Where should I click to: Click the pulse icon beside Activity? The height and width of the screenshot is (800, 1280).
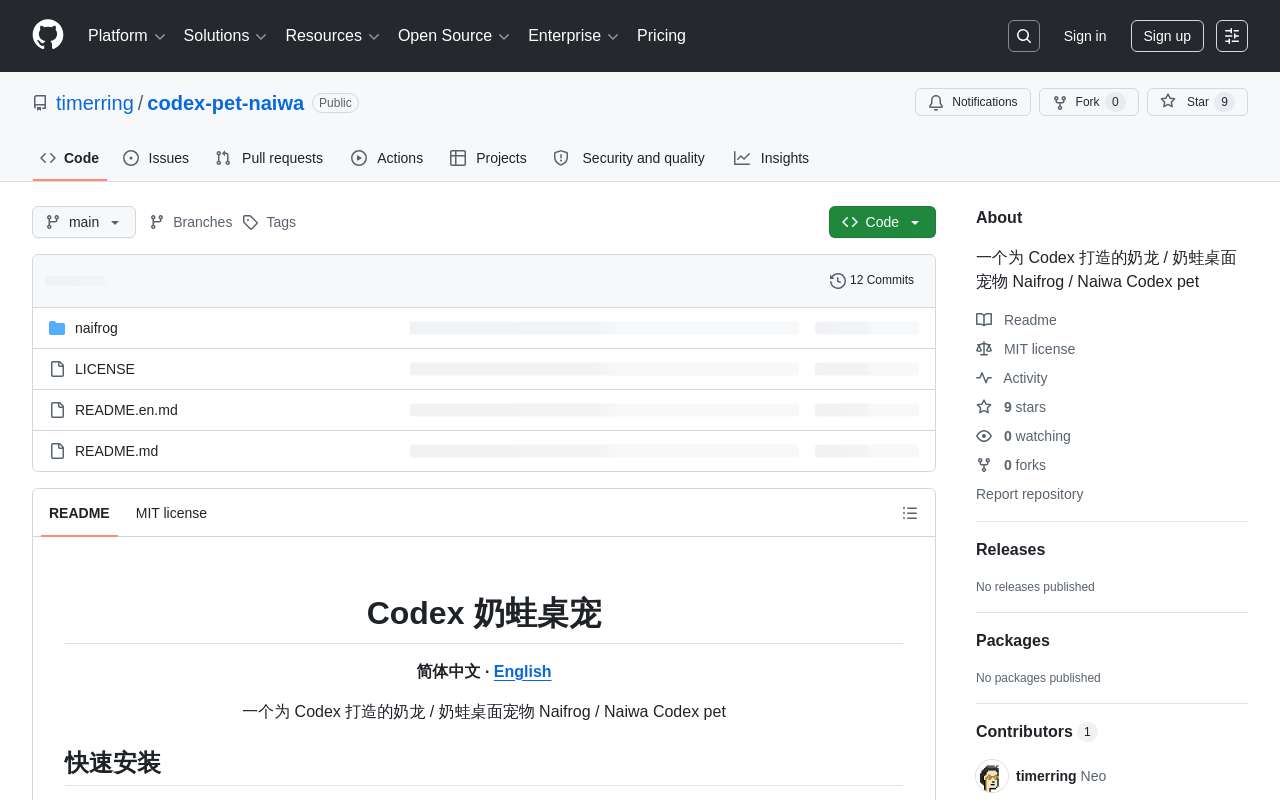click(984, 378)
